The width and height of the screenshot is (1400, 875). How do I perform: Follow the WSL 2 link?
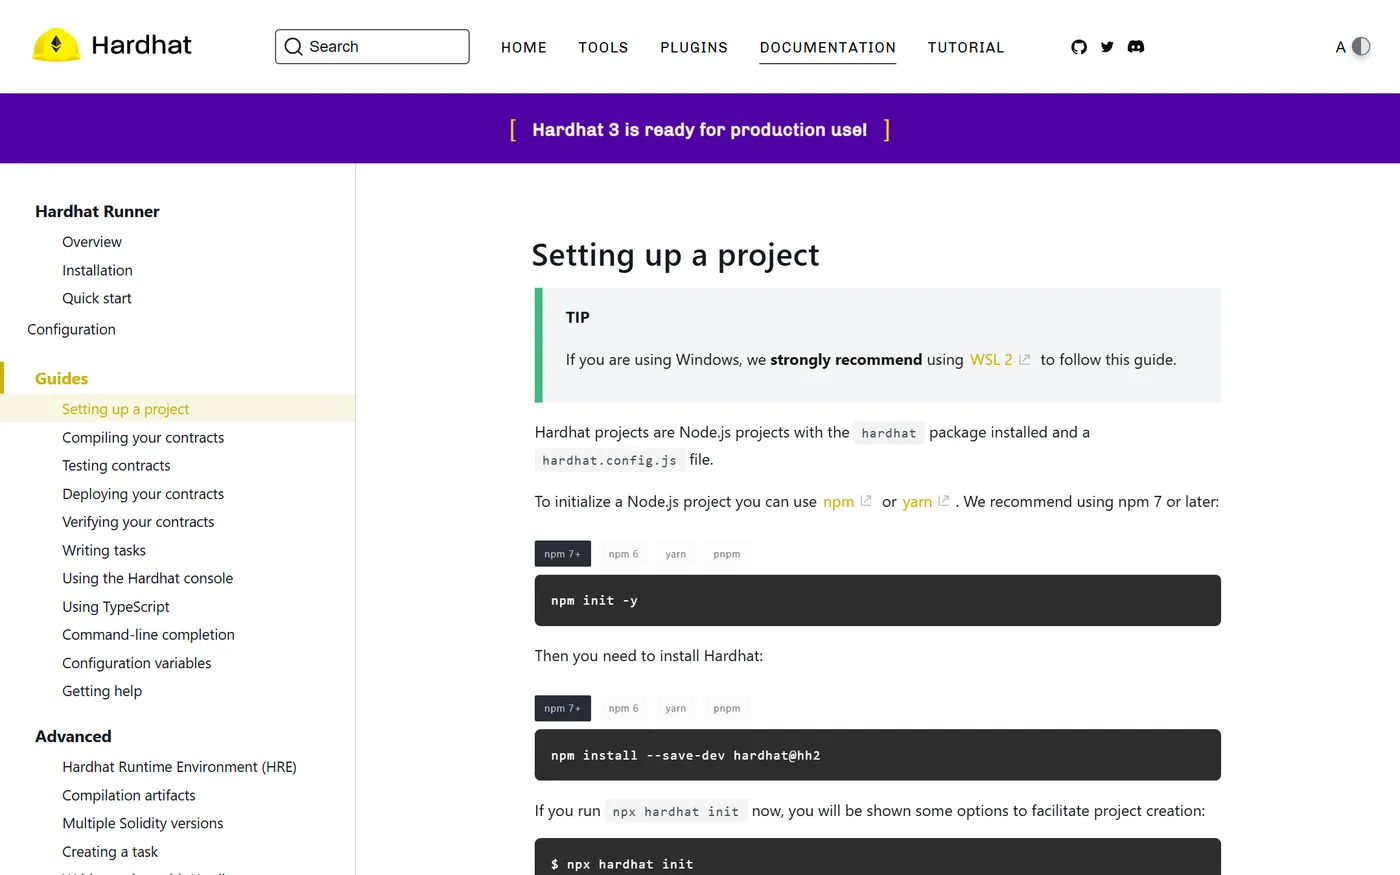tap(991, 360)
